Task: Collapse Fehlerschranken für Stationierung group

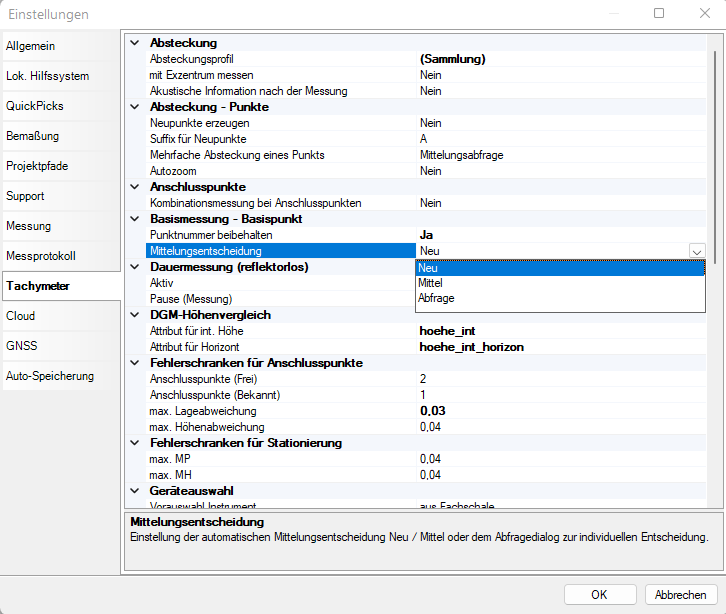Action: 135,443
